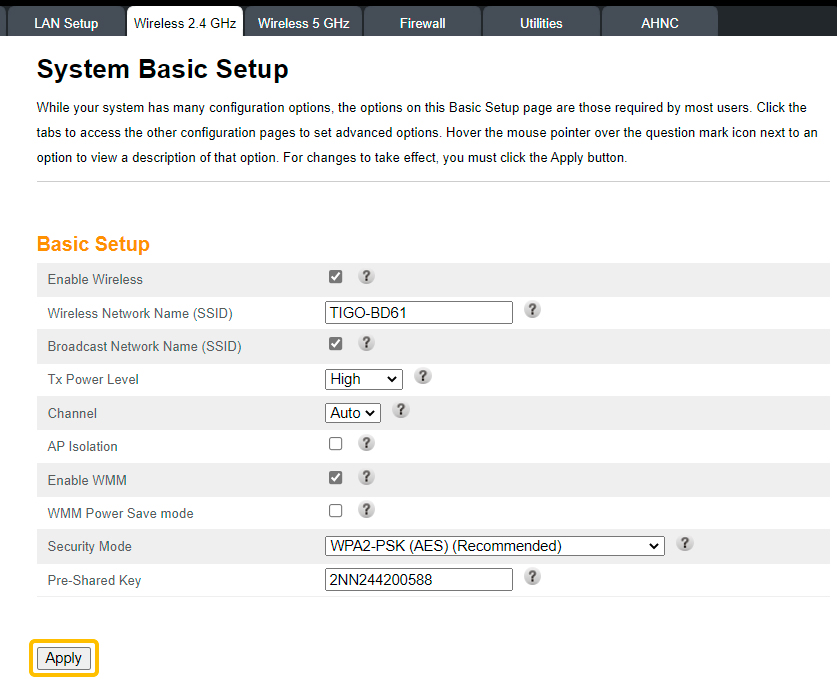837x679 pixels.
Task: Enable the AP Isolation checkbox
Action: (335, 444)
